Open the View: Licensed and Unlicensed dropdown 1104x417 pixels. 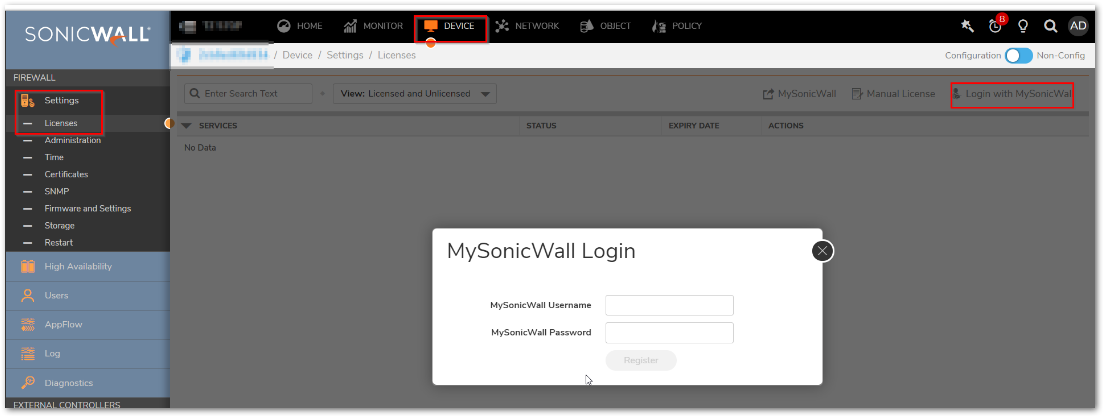[x=415, y=93]
